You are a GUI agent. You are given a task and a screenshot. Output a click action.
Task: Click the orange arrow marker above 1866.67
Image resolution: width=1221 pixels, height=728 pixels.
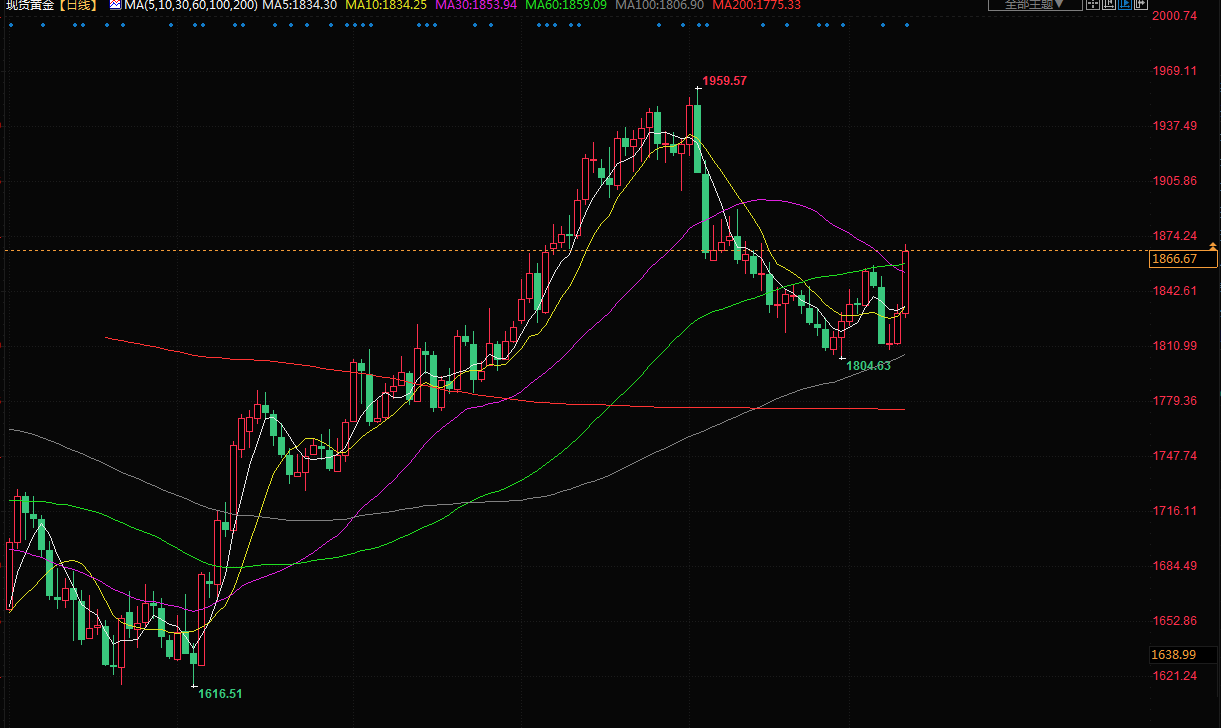(x=1213, y=245)
